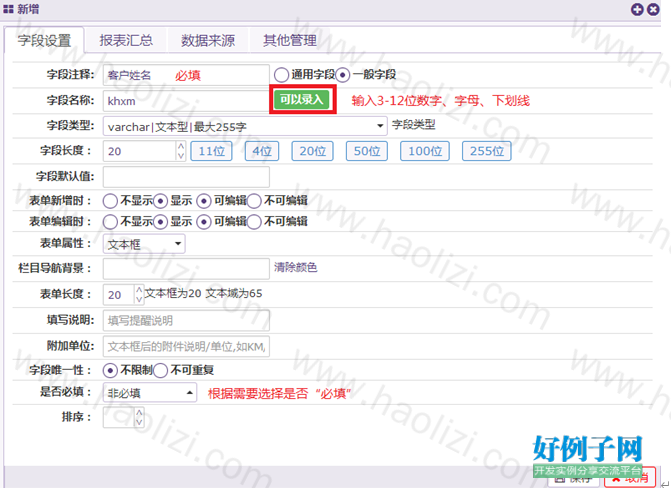The height and width of the screenshot is (488, 671).
Task: Click the 字段长度 number field
Action: 140,151
